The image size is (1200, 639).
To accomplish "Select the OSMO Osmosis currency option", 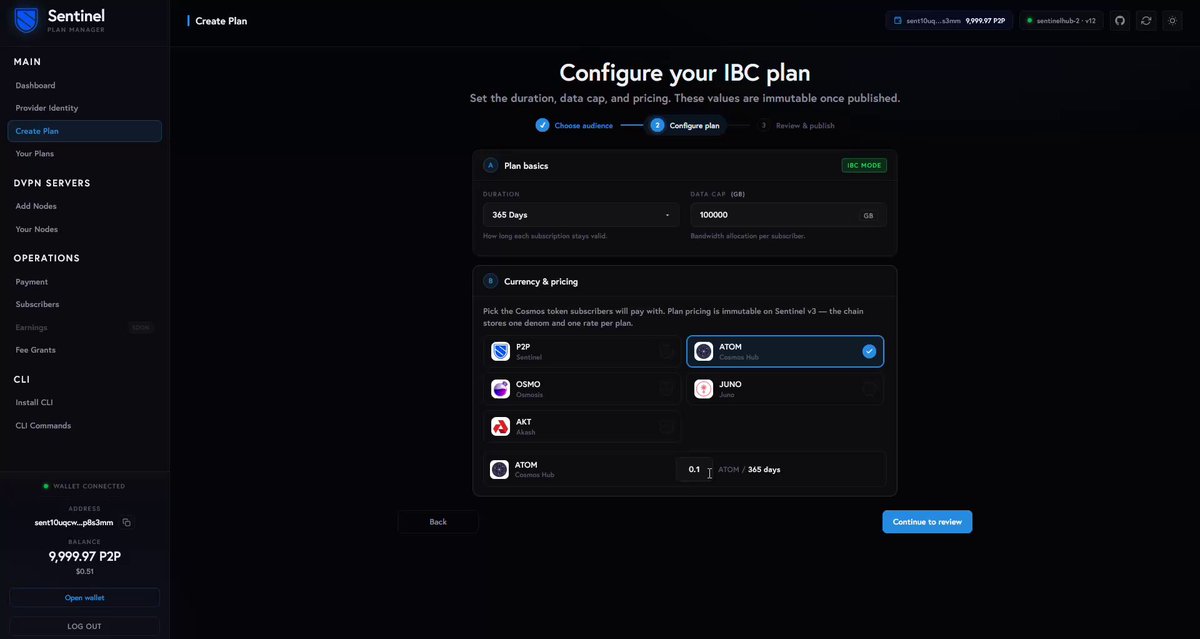I will click(x=582, y=389).
